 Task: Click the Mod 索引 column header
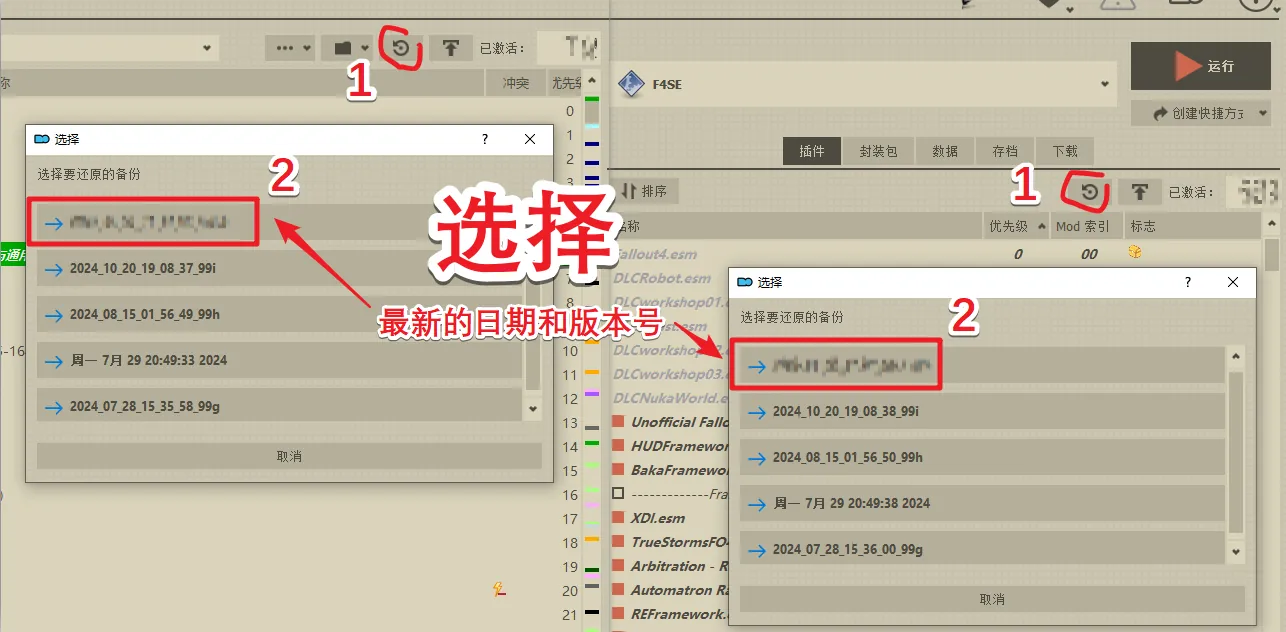click(x=1086, y=226)
